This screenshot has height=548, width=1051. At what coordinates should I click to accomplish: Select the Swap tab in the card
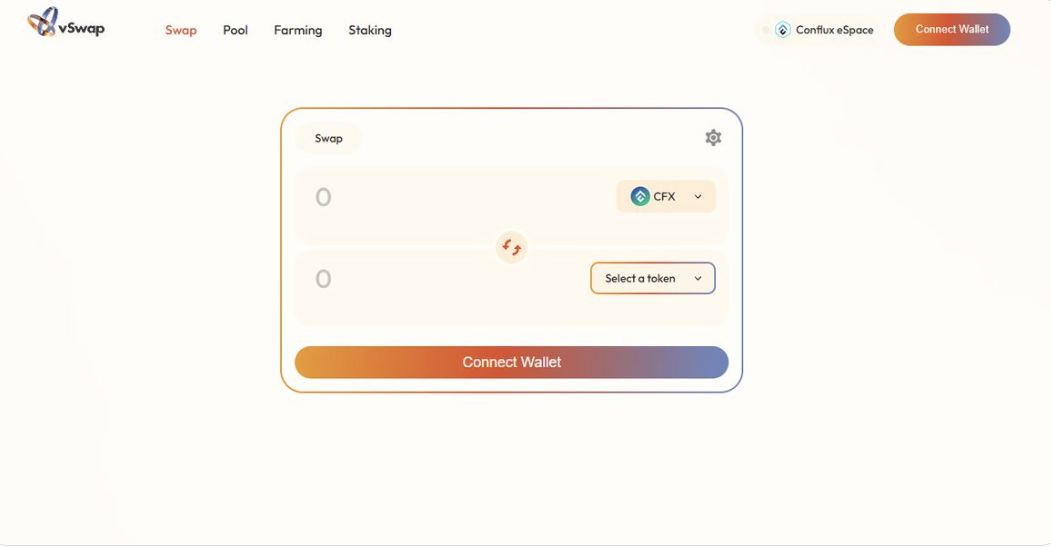pos(328,139)
